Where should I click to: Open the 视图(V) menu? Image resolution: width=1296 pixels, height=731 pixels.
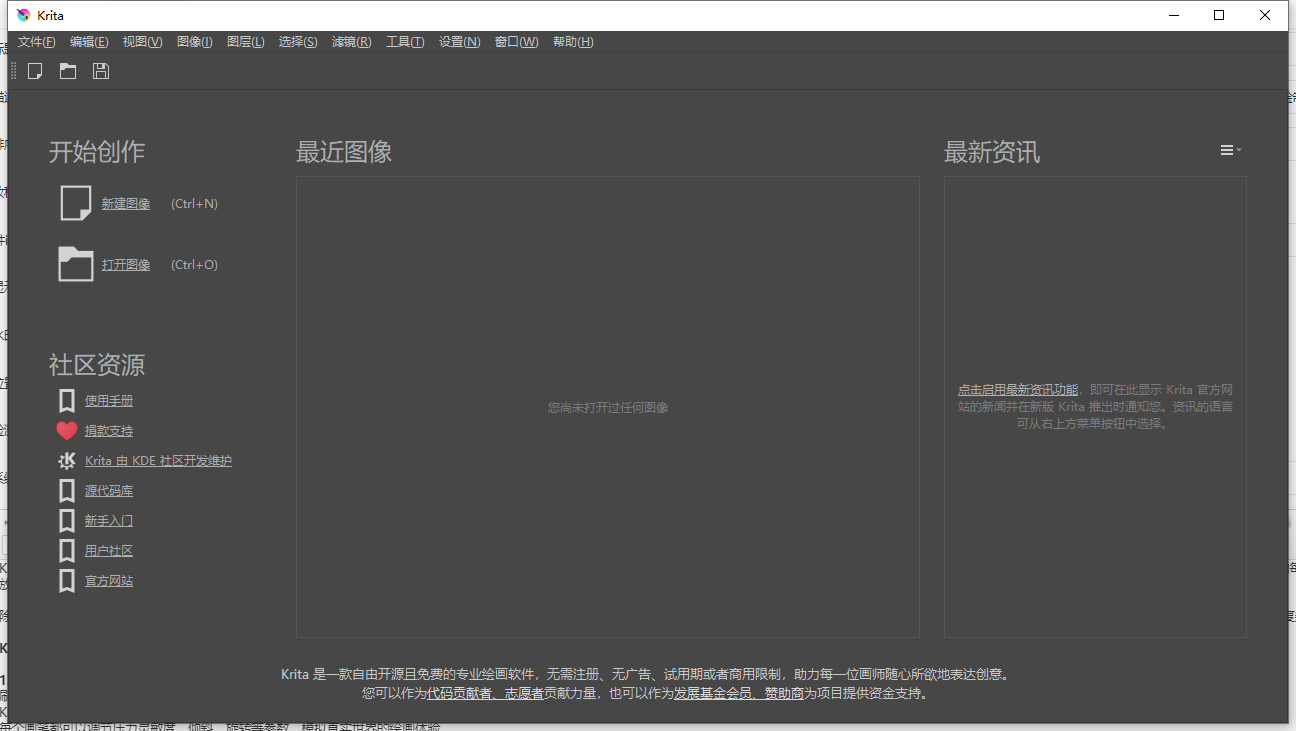tap(142, 42)
